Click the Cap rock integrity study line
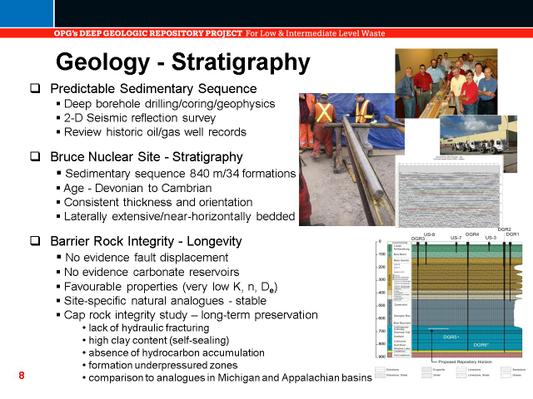Image resolution: width=533 pixels, height=399 pixels. point(187,315)
